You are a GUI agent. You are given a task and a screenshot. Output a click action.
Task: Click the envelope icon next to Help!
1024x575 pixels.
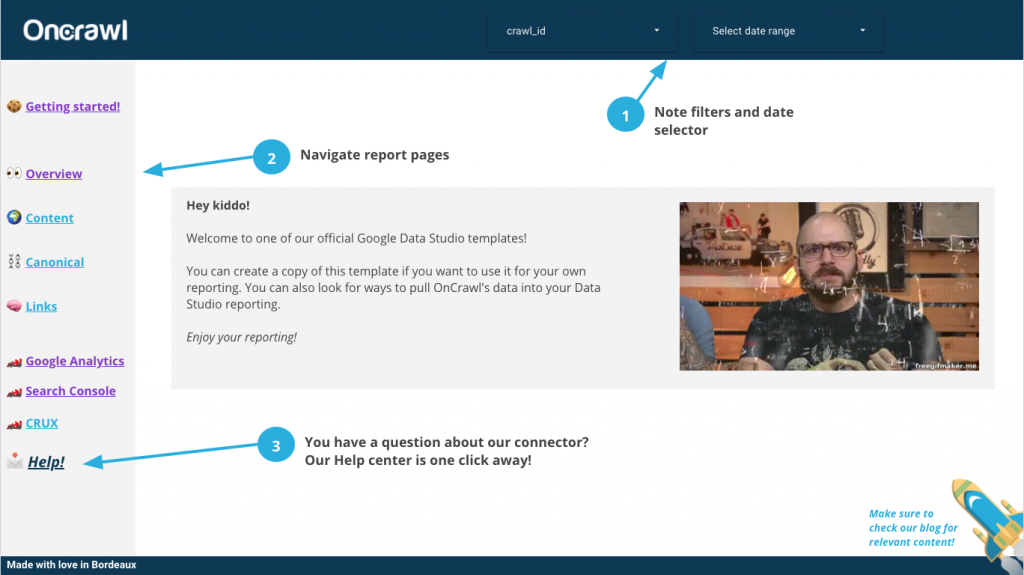[14, 461]
